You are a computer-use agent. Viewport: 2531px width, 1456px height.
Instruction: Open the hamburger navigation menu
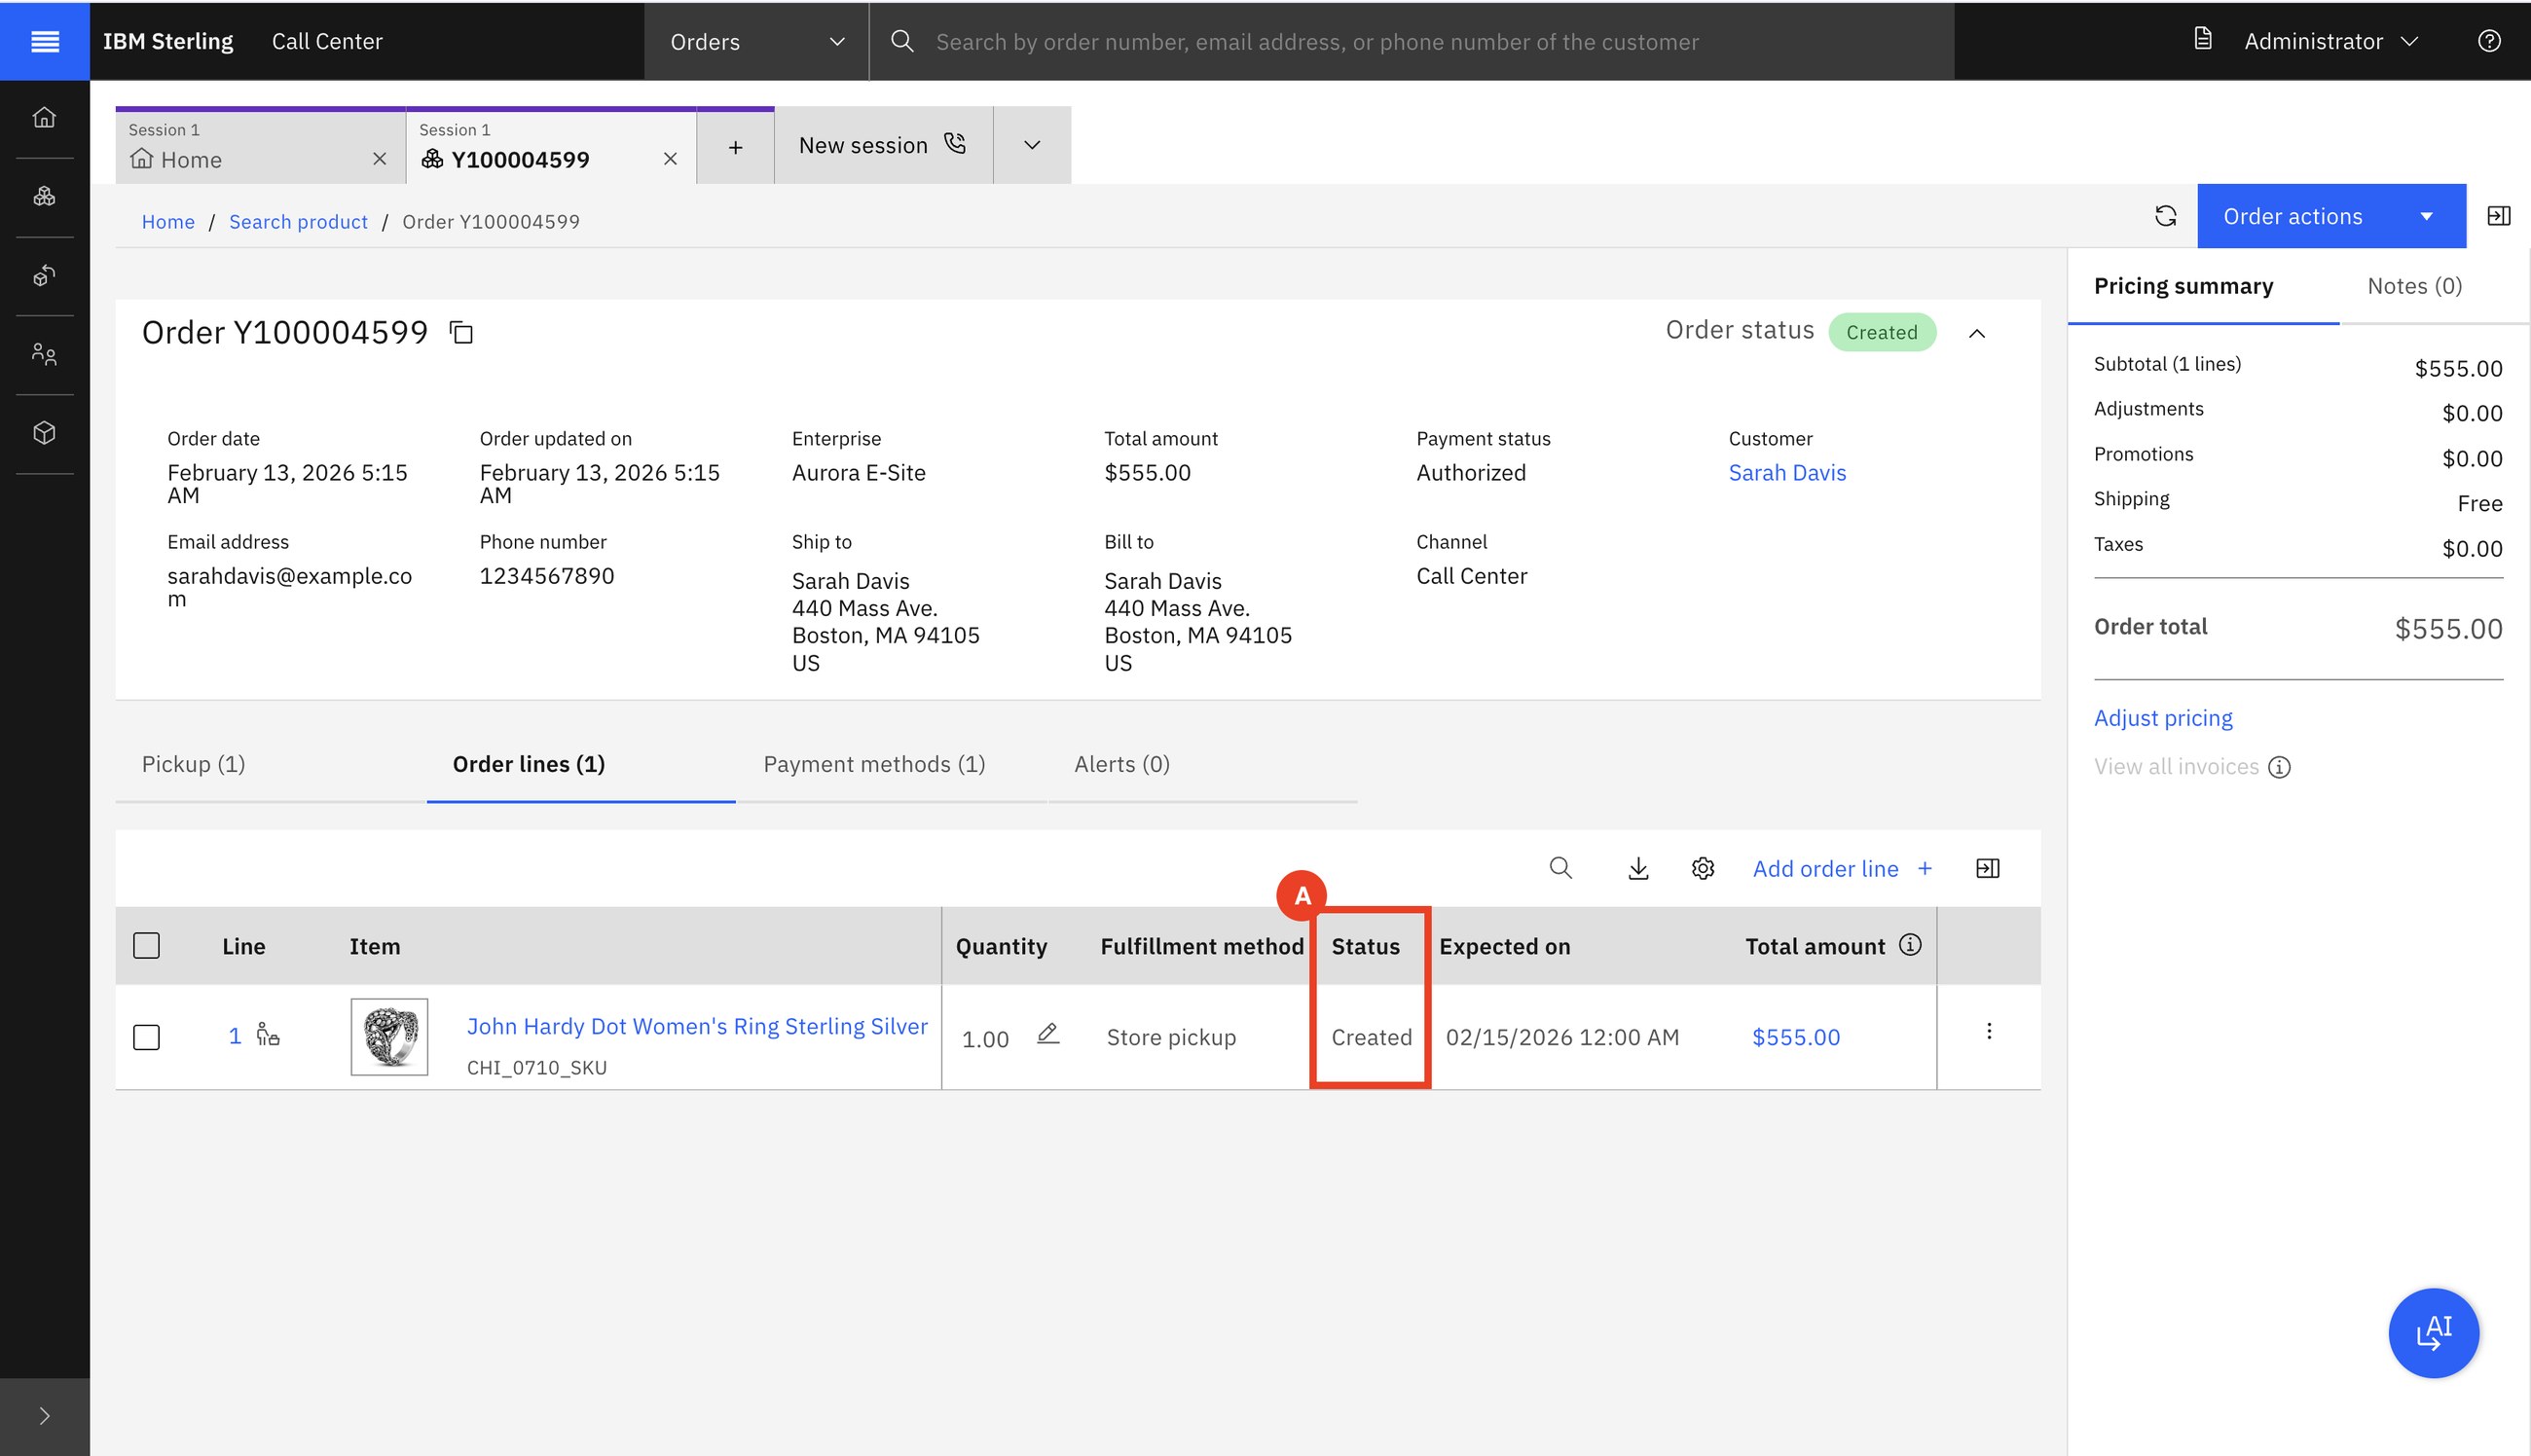45,41
